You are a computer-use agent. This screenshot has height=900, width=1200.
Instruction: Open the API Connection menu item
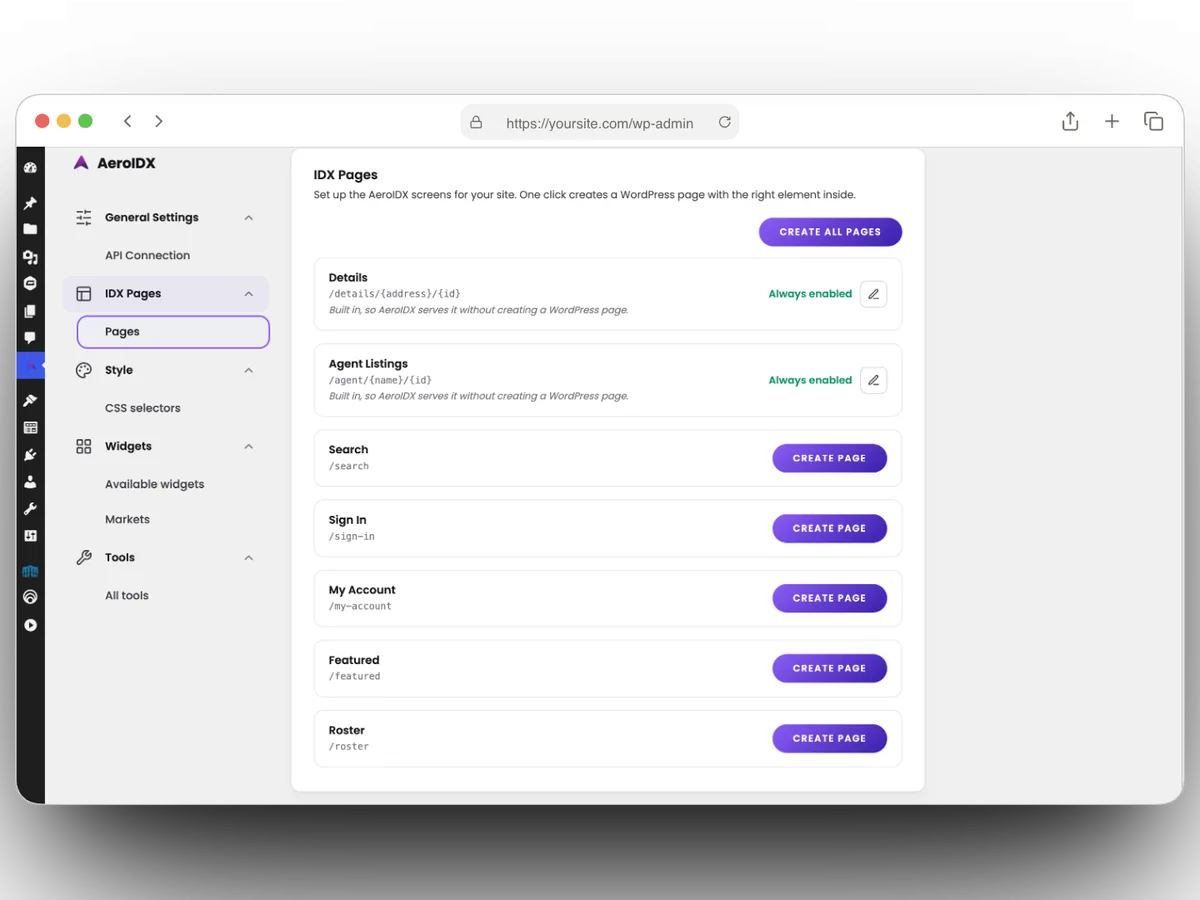[x=147, y=255]
